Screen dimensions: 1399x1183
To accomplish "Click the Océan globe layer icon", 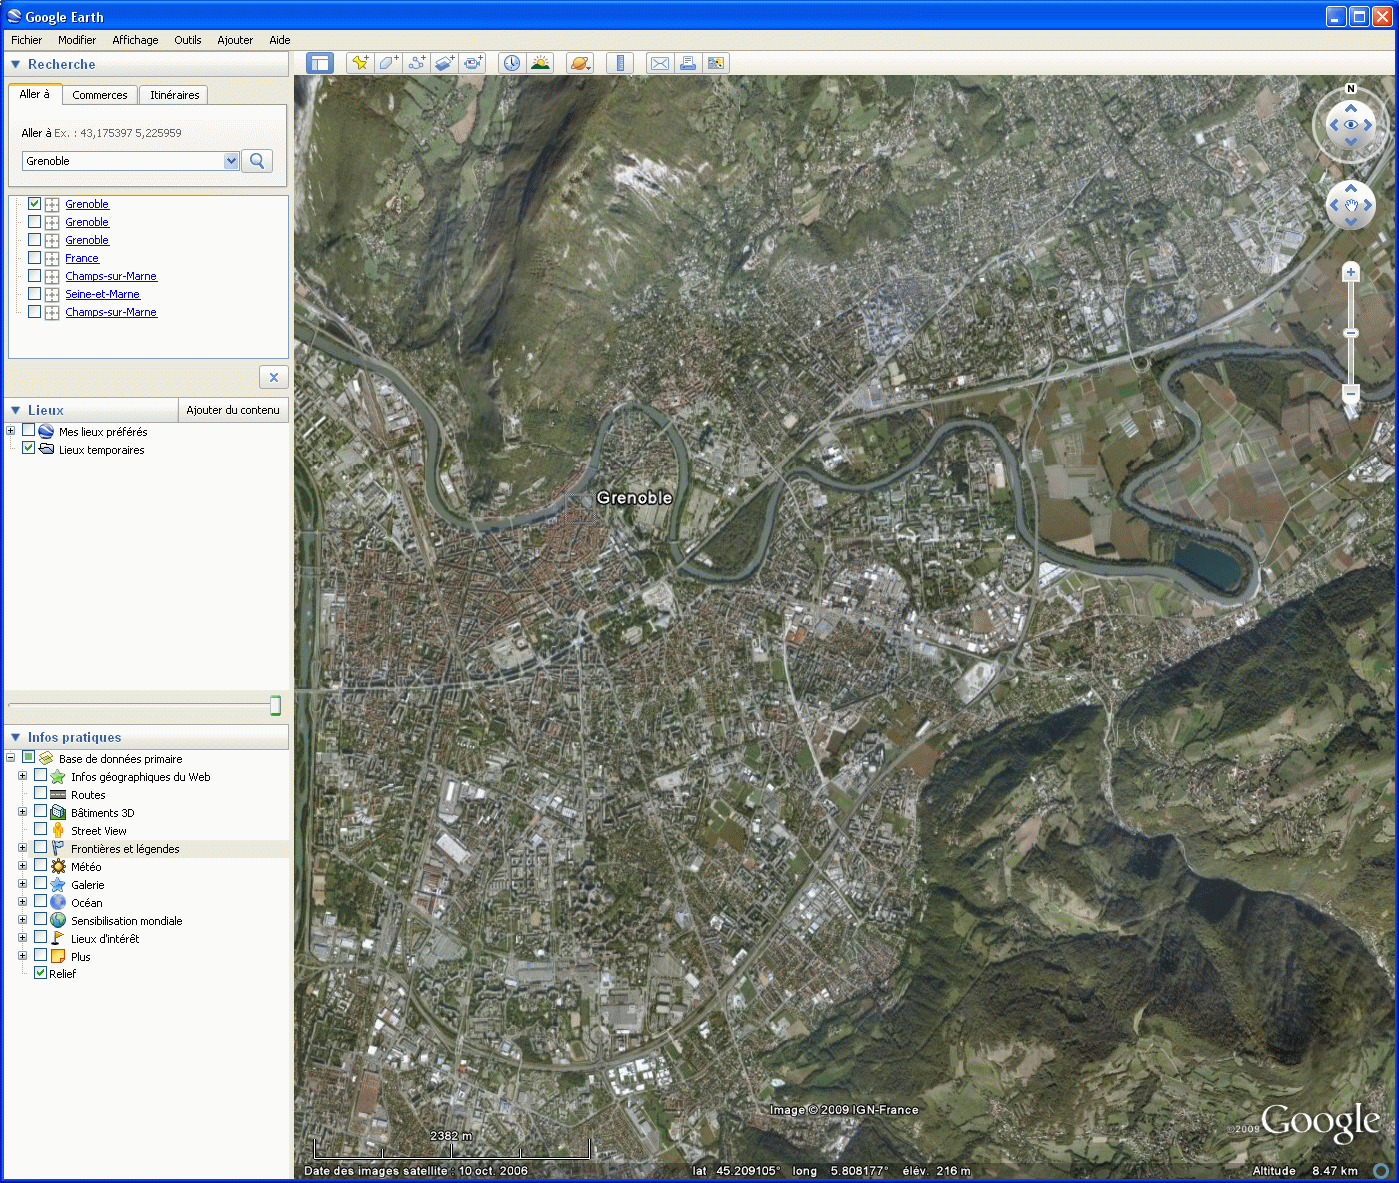I will coord(58,903).
